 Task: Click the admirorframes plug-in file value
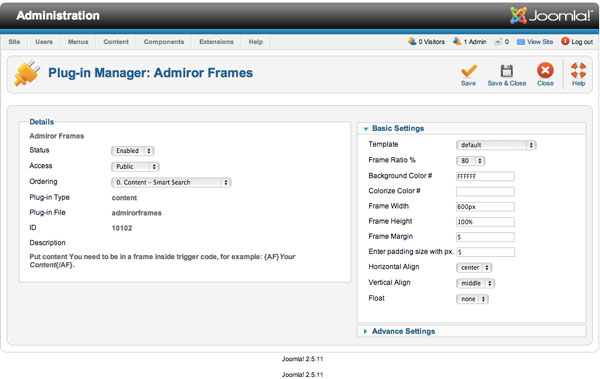click(x=137, y=213)
